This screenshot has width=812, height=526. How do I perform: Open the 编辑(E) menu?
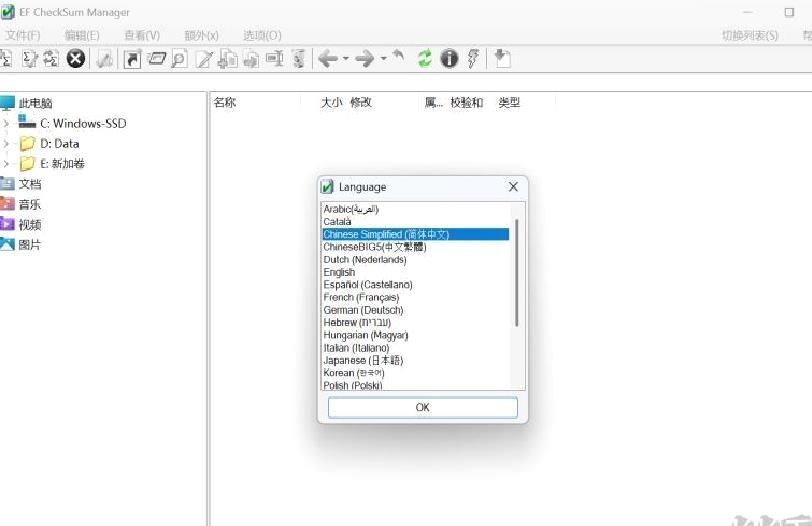coord(82,35)
